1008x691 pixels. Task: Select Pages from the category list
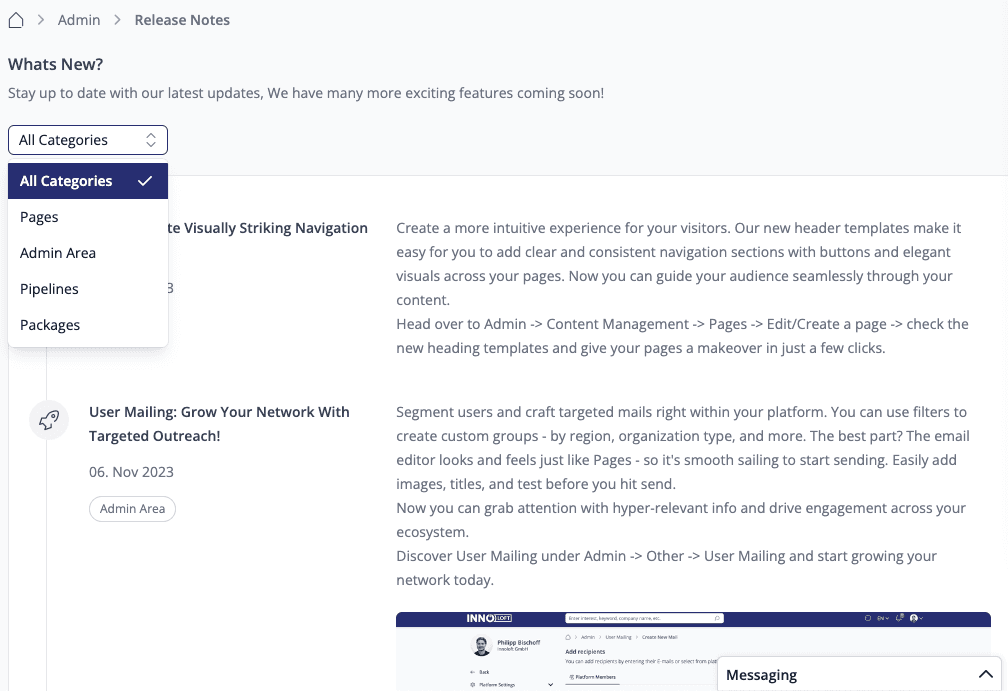40,217
